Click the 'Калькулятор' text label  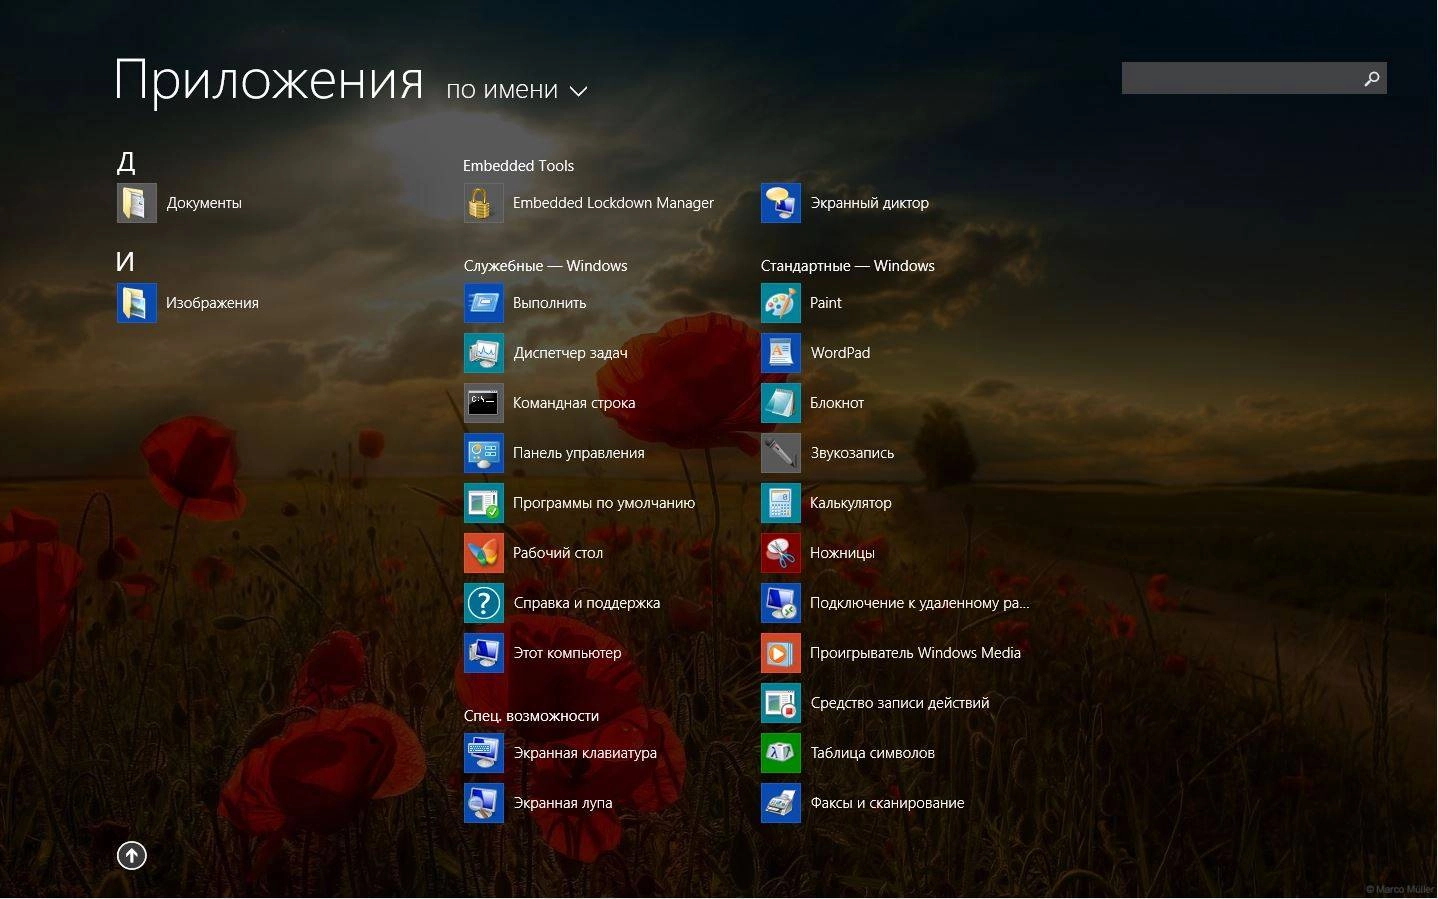coord(851,503)
